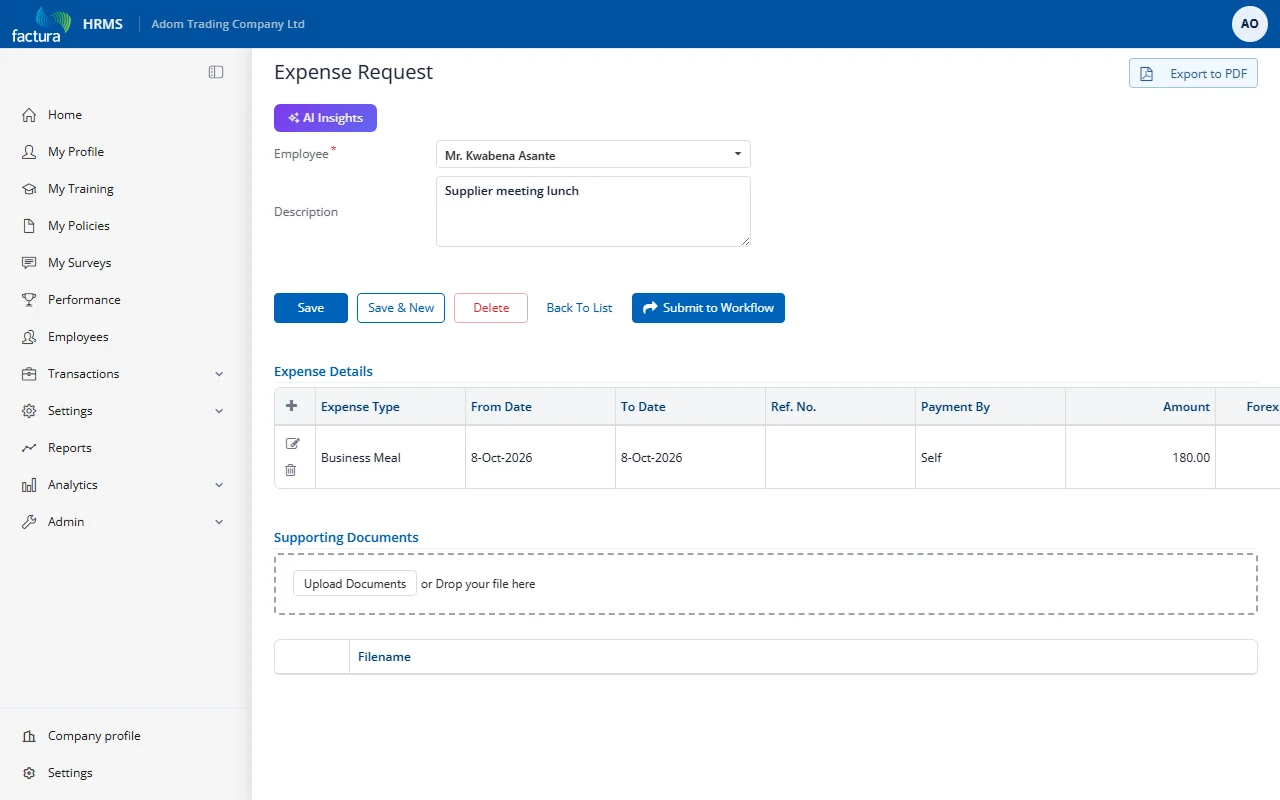Click the Upload Documents button
The height and width of the screenshot is (800, 1280).
point(355,584)
